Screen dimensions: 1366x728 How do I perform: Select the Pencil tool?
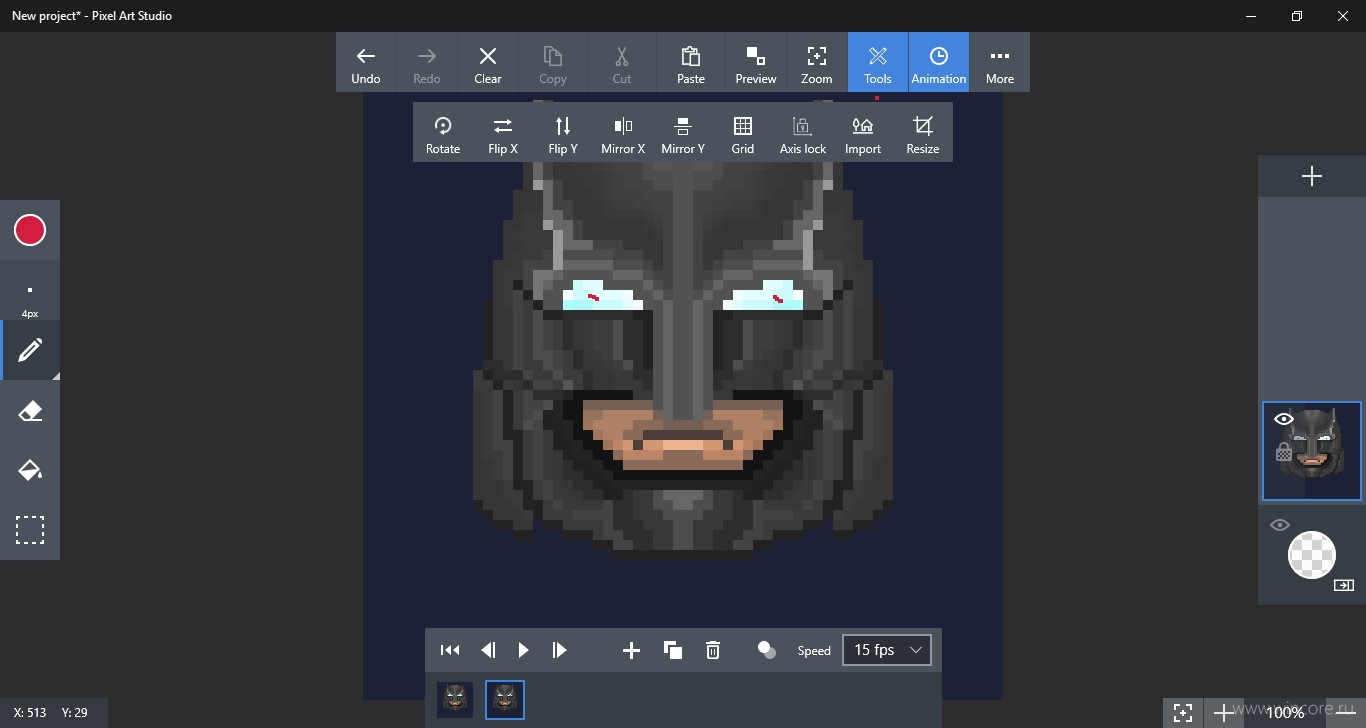tap(30, 351)
